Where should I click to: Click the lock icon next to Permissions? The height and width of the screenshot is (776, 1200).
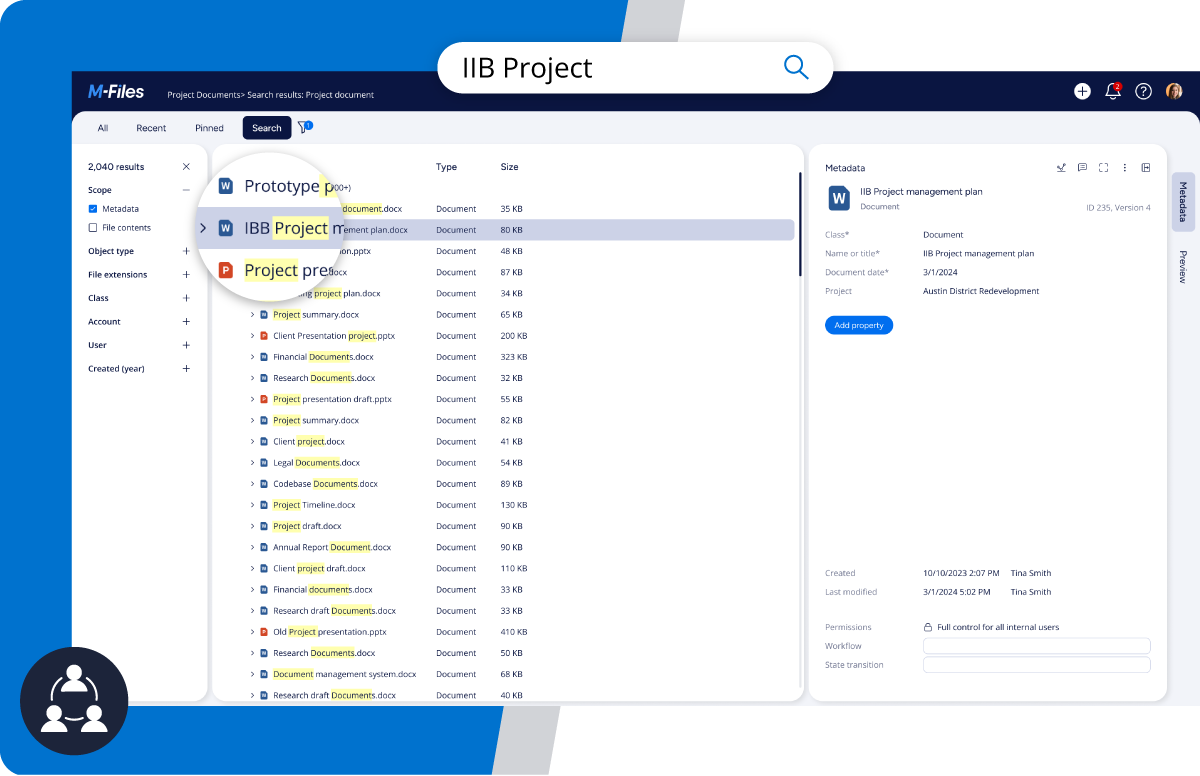928,627
